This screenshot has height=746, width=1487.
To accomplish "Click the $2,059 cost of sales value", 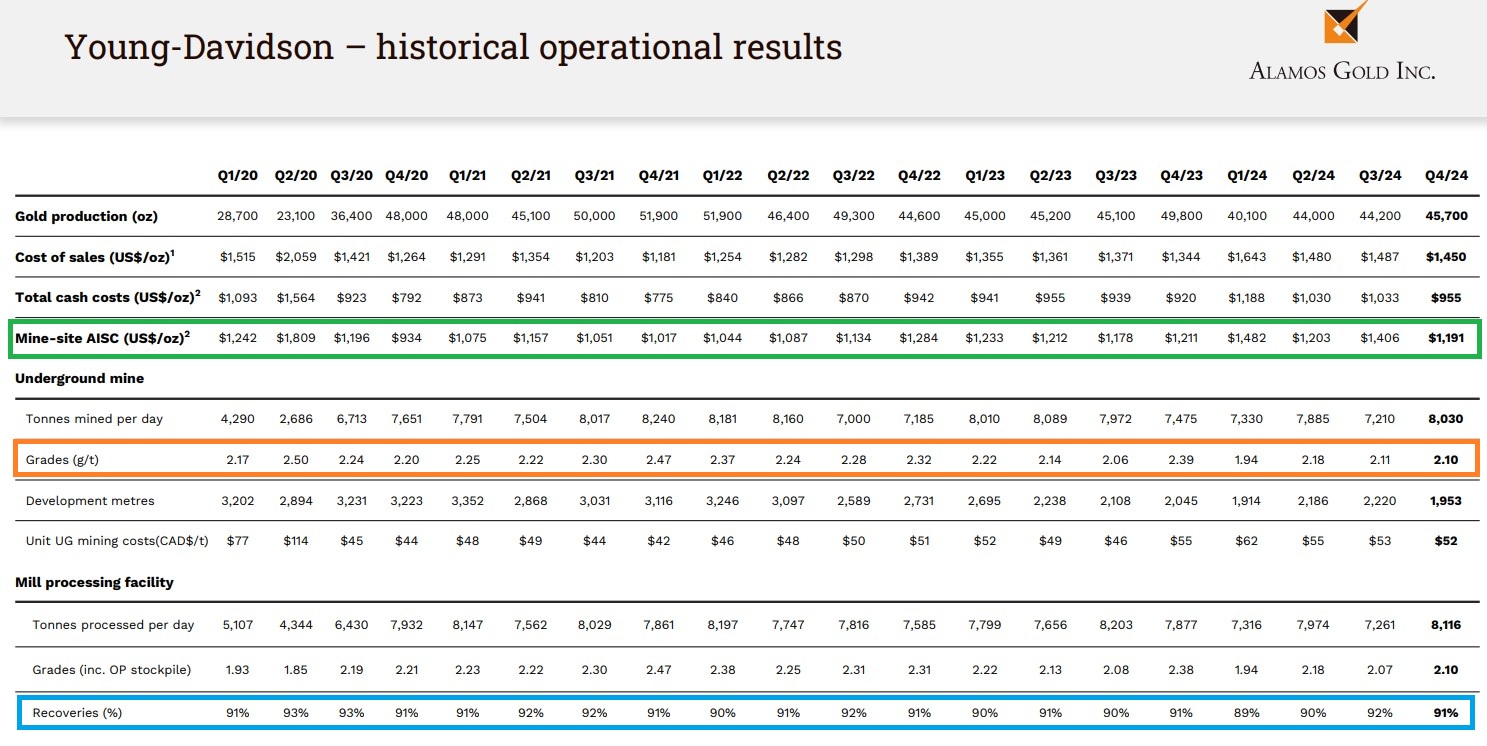I will (296, 257).
